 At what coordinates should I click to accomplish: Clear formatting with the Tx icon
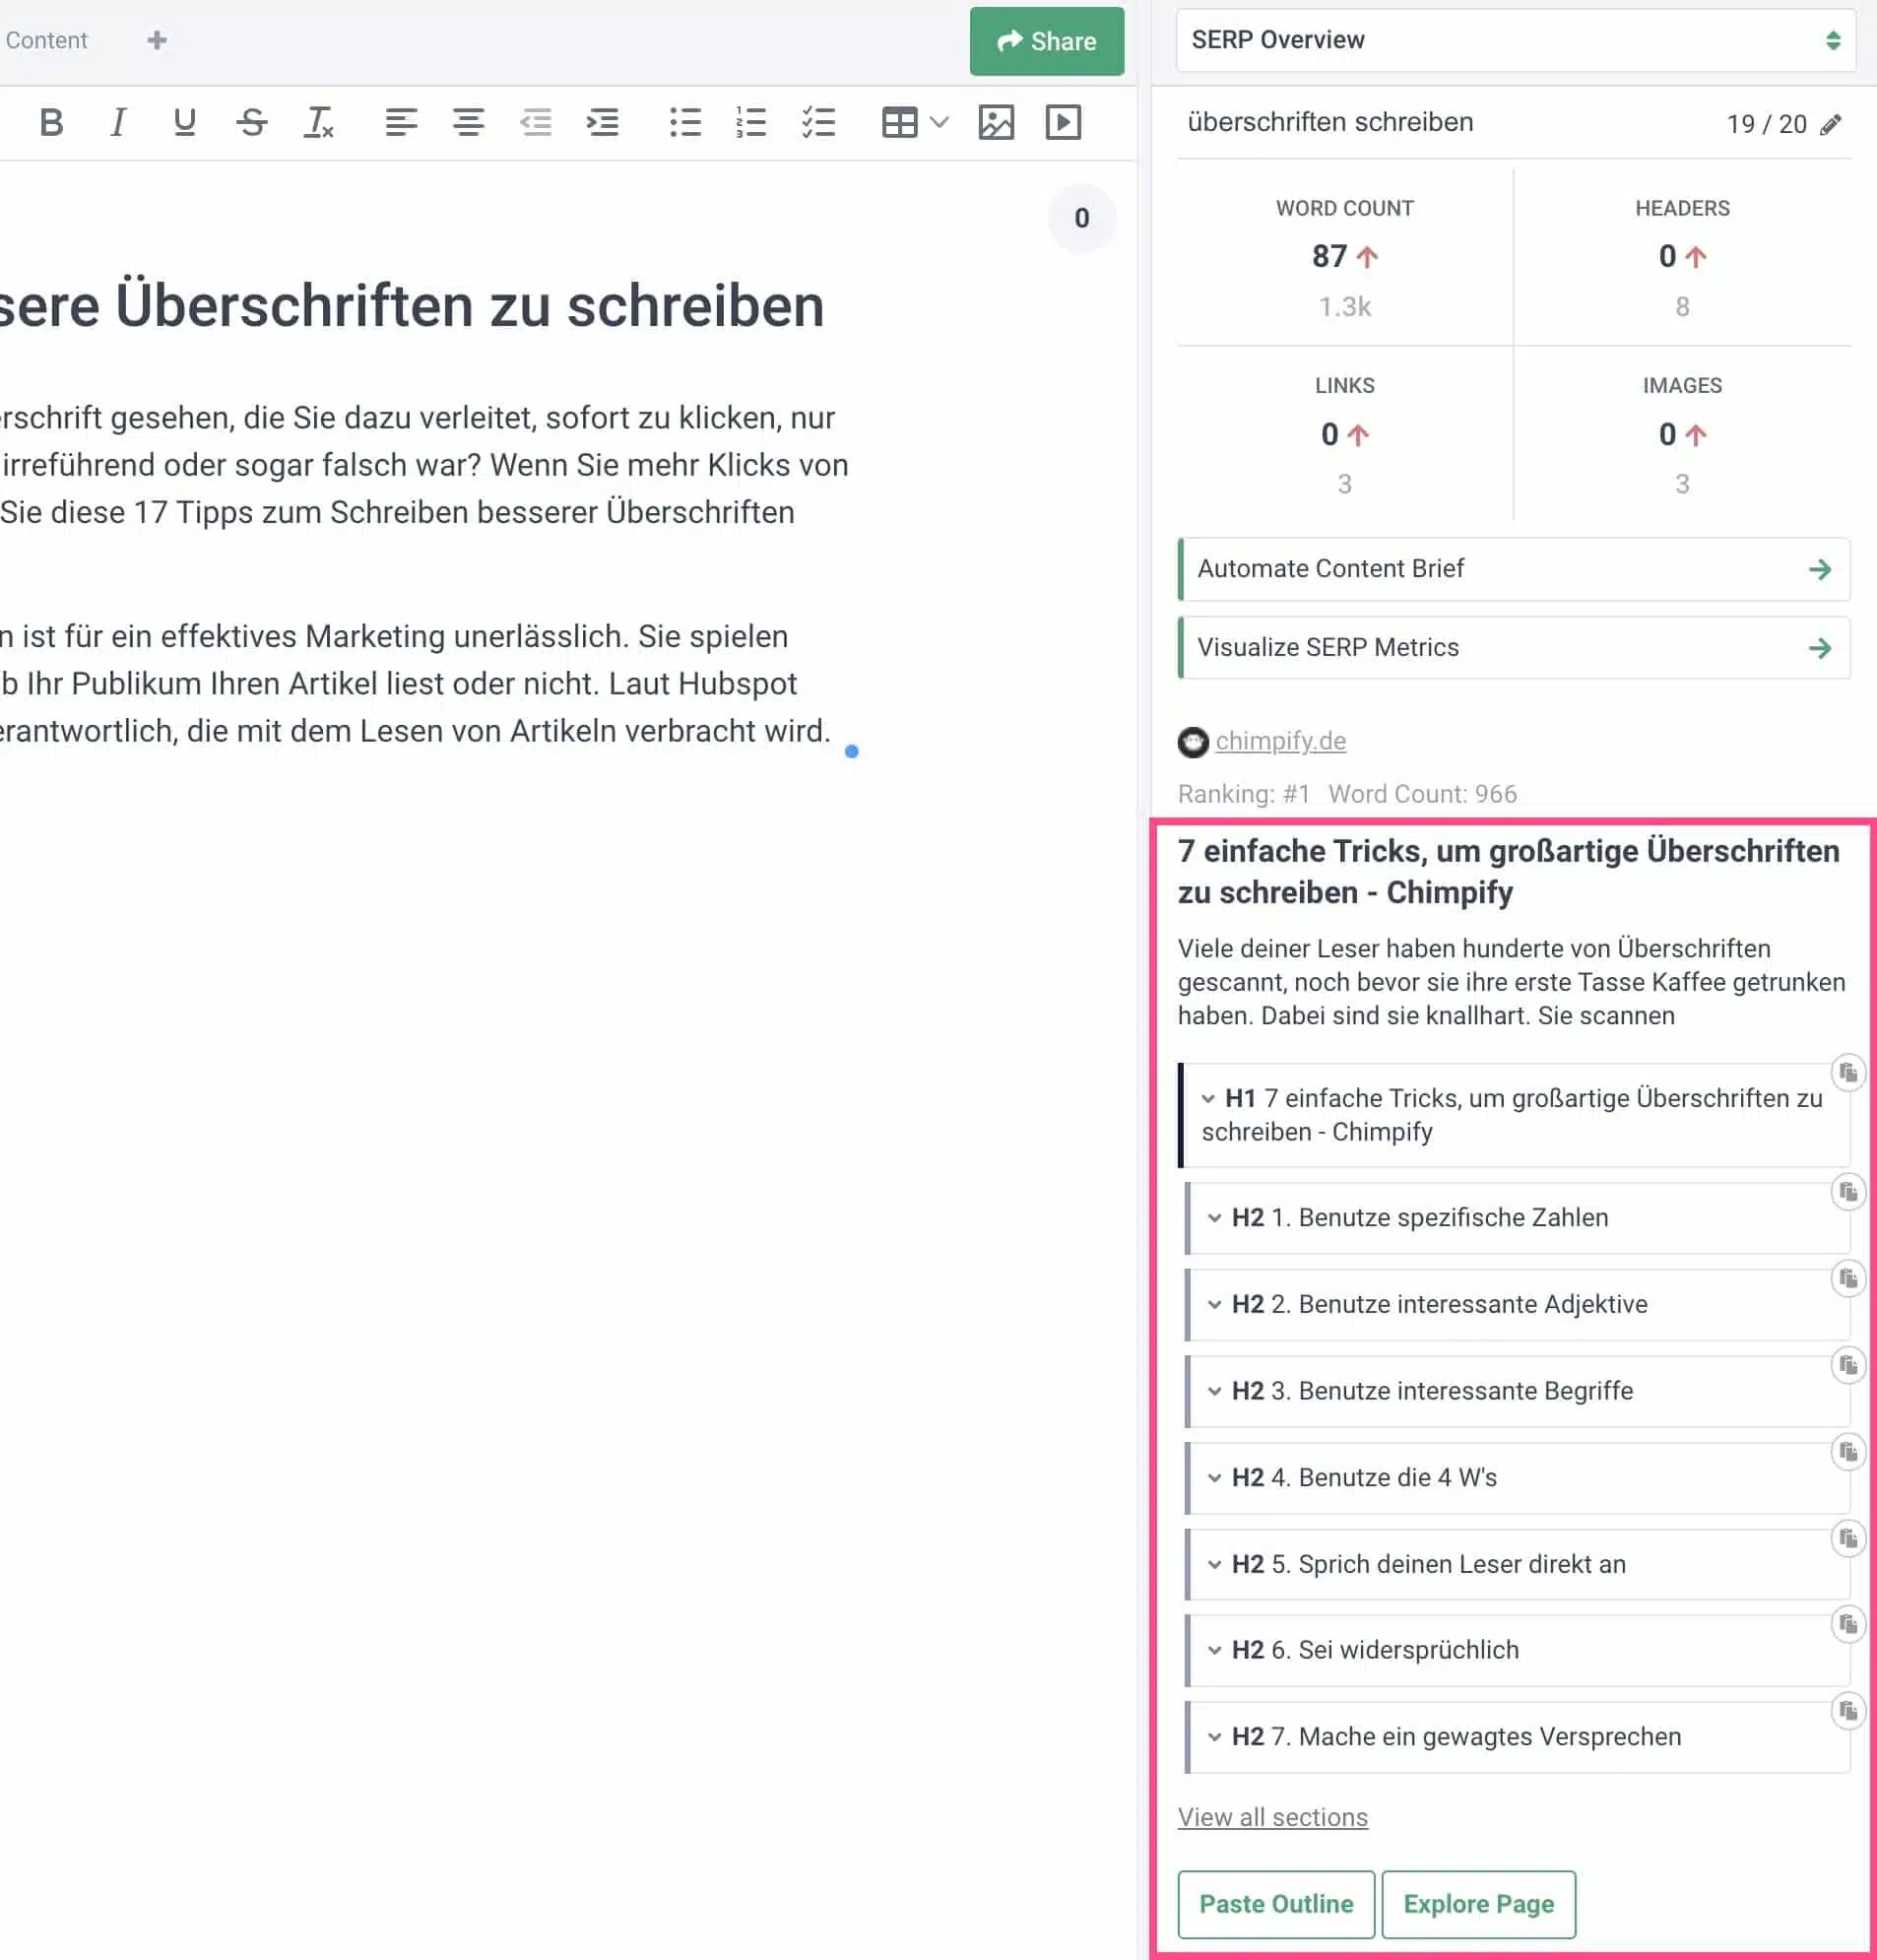point(318,123)
